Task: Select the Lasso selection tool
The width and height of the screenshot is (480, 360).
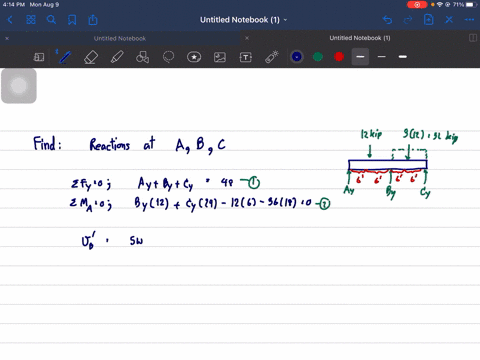Action: click(x=168, y=57)
